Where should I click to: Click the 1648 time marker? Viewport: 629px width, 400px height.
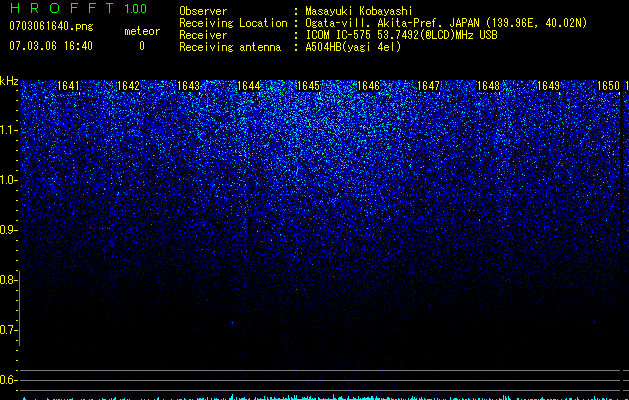point(488,86)
